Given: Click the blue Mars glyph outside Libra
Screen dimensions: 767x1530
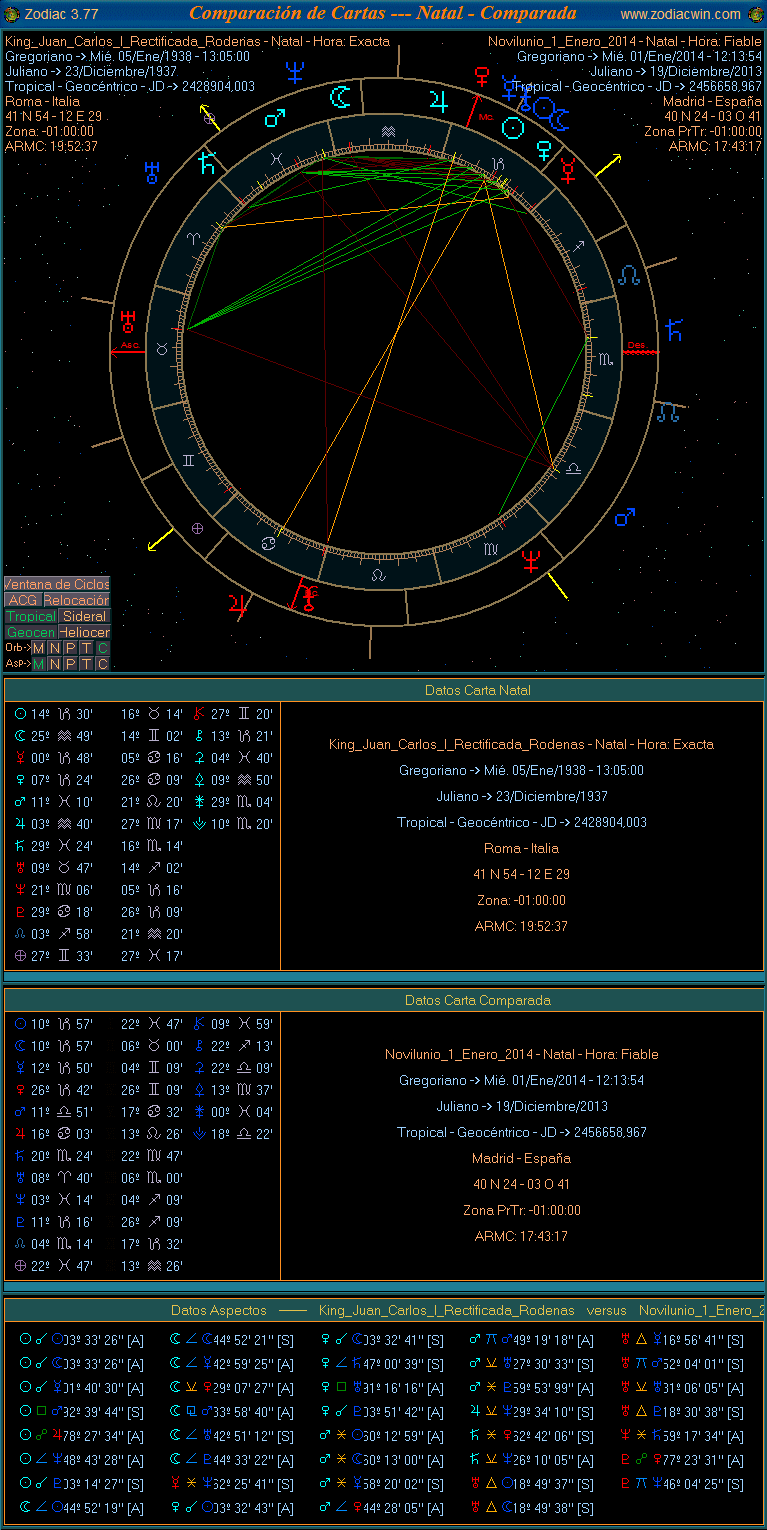Looking at the screenshot, I should 626,517.
